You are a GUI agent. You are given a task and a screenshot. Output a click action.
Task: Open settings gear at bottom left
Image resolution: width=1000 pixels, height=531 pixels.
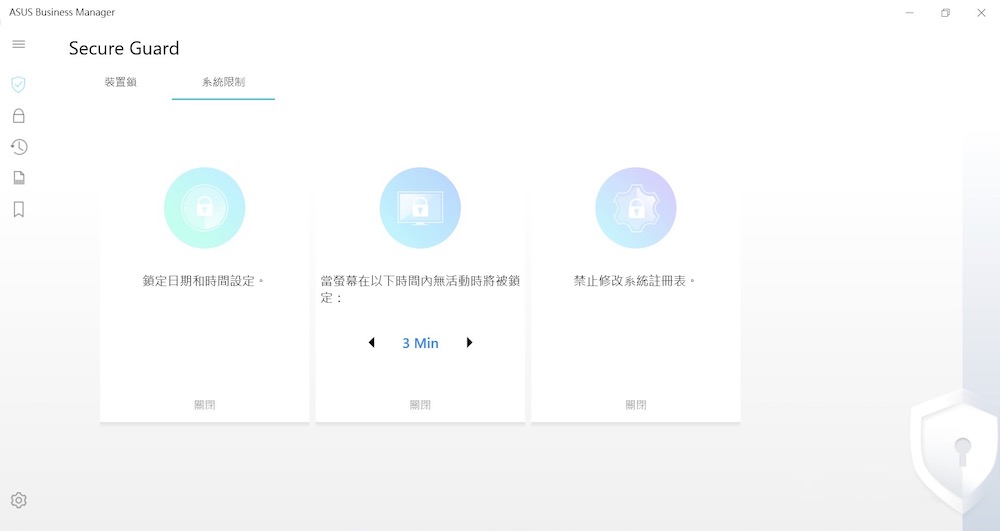pyautogui.click(x=18, y=500)
